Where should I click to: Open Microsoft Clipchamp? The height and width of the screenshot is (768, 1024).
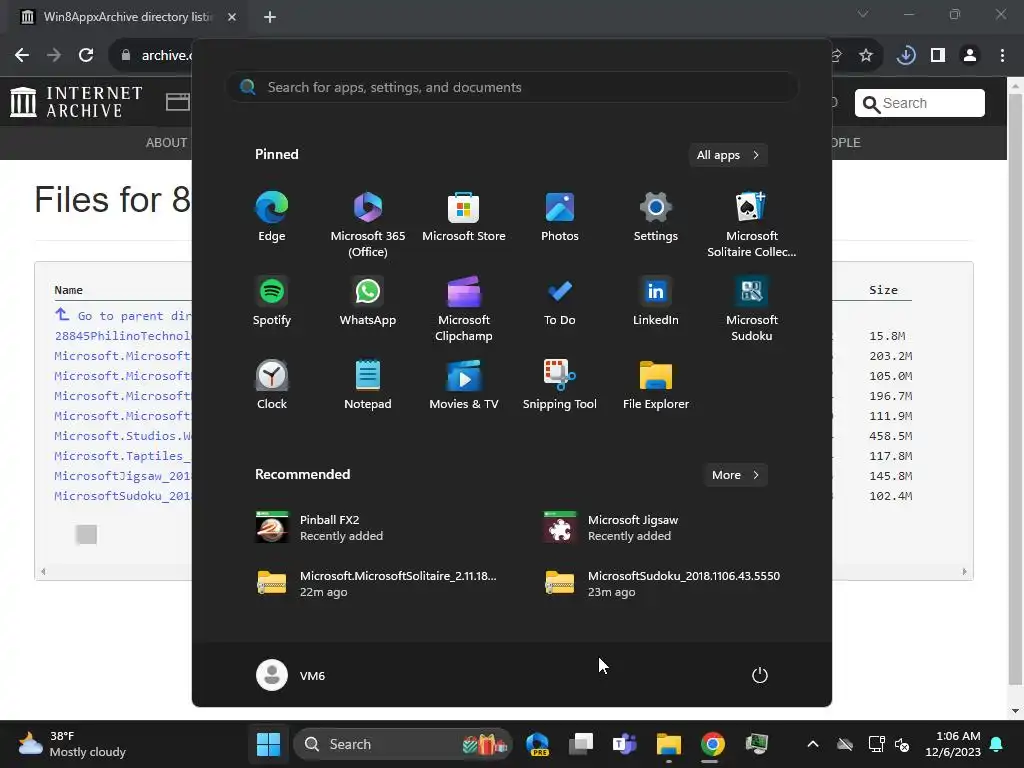coord(464,309)
